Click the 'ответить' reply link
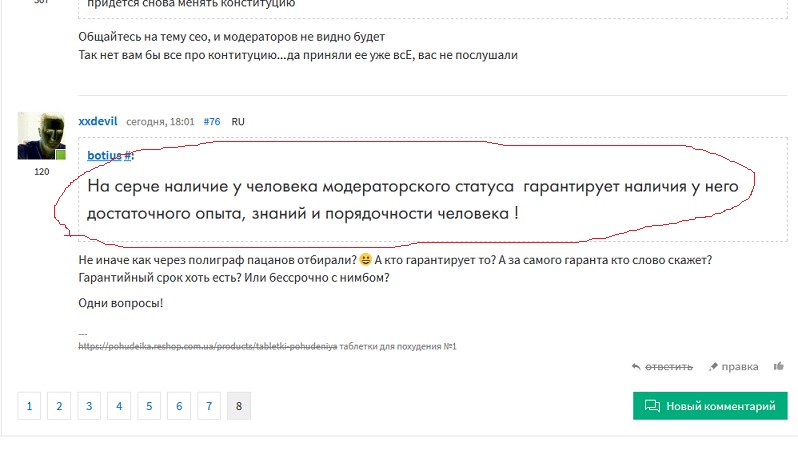Image resolution: width=798 pixels, height=450 pixels. pos(669,367)
